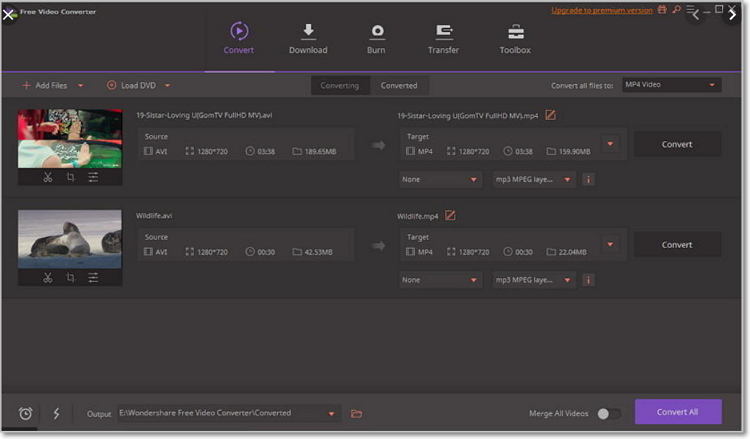This screenshot has width=750, height=439.
Task: Click the info icon in Wildlife row
Action: (x=588, y=280)
